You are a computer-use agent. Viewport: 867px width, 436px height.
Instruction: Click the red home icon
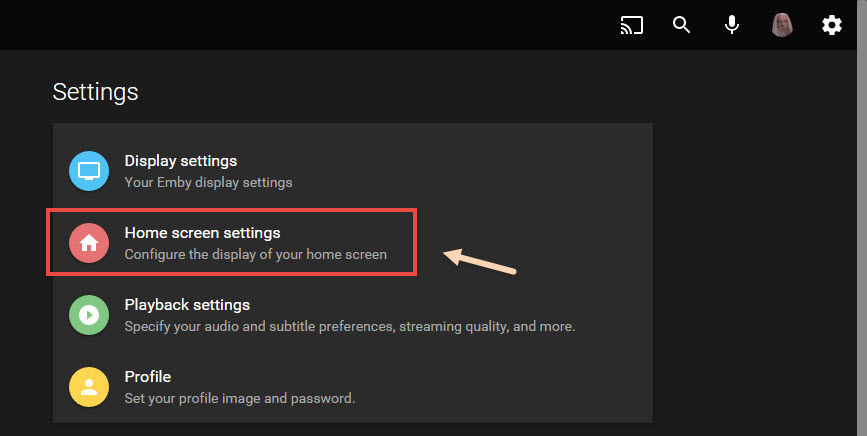[89, 243]
